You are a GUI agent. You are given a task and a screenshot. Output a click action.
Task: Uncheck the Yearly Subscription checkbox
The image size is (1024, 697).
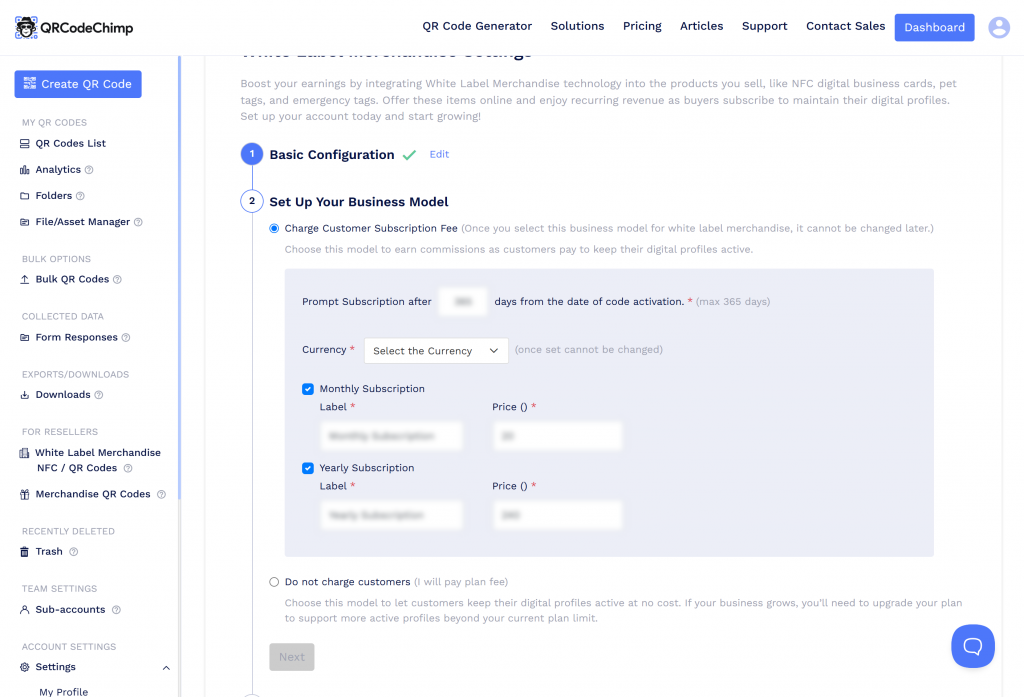pos(308,468)
